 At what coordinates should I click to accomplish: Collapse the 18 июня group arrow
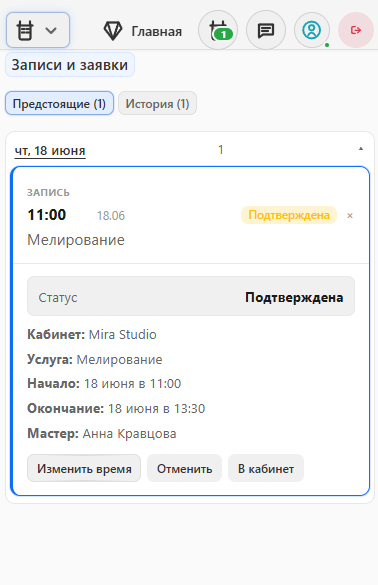361,149
